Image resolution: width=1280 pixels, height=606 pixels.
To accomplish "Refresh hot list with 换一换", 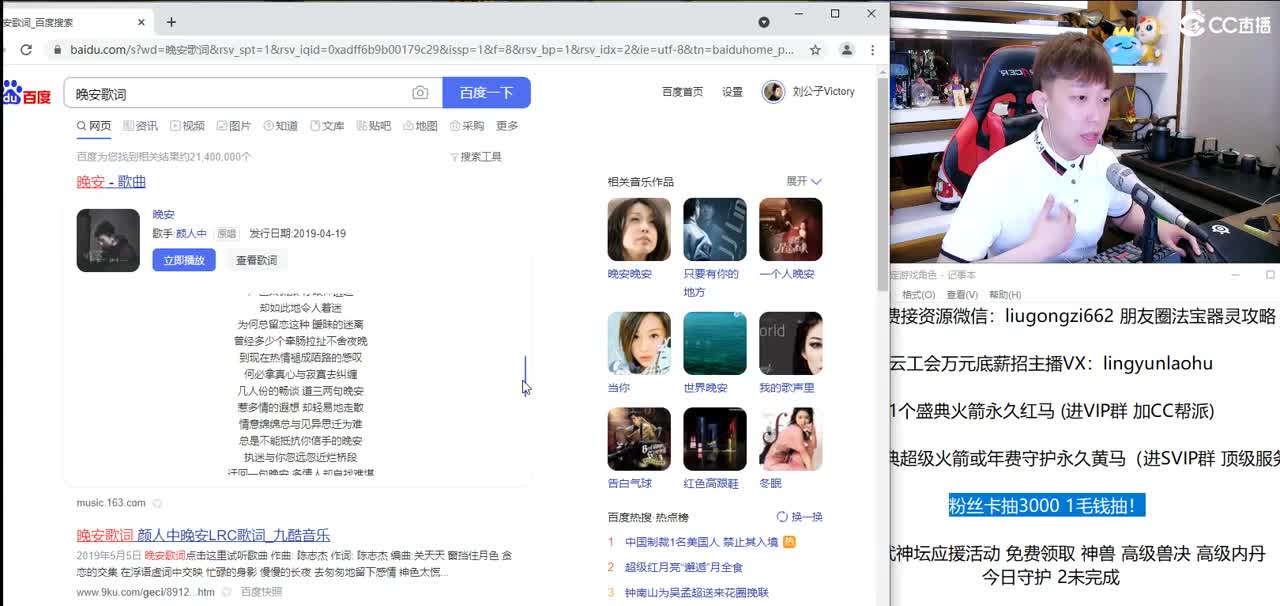I will click(x=800, y=517).
